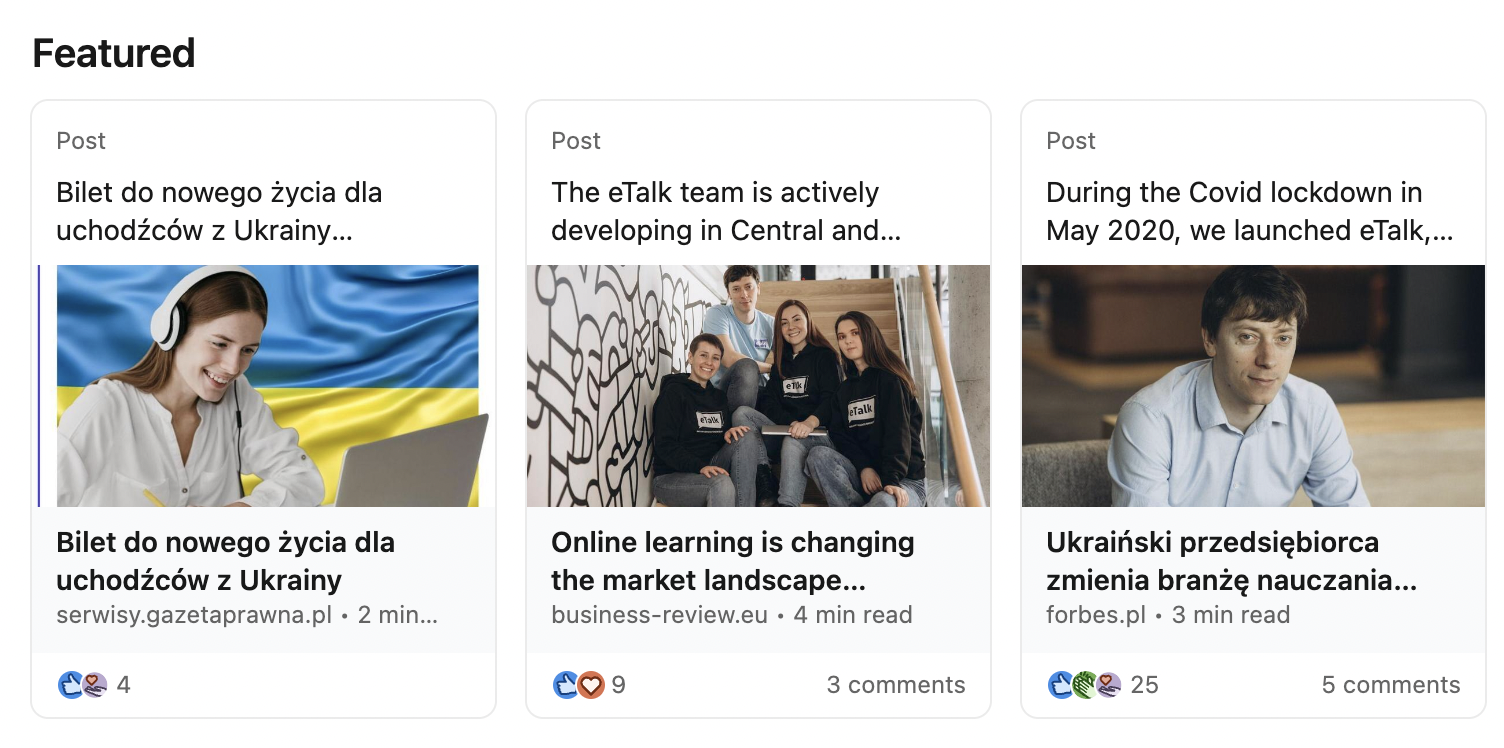
Task: Click the support reaction icon on gazetaprawna post
Action: [94, 685]
